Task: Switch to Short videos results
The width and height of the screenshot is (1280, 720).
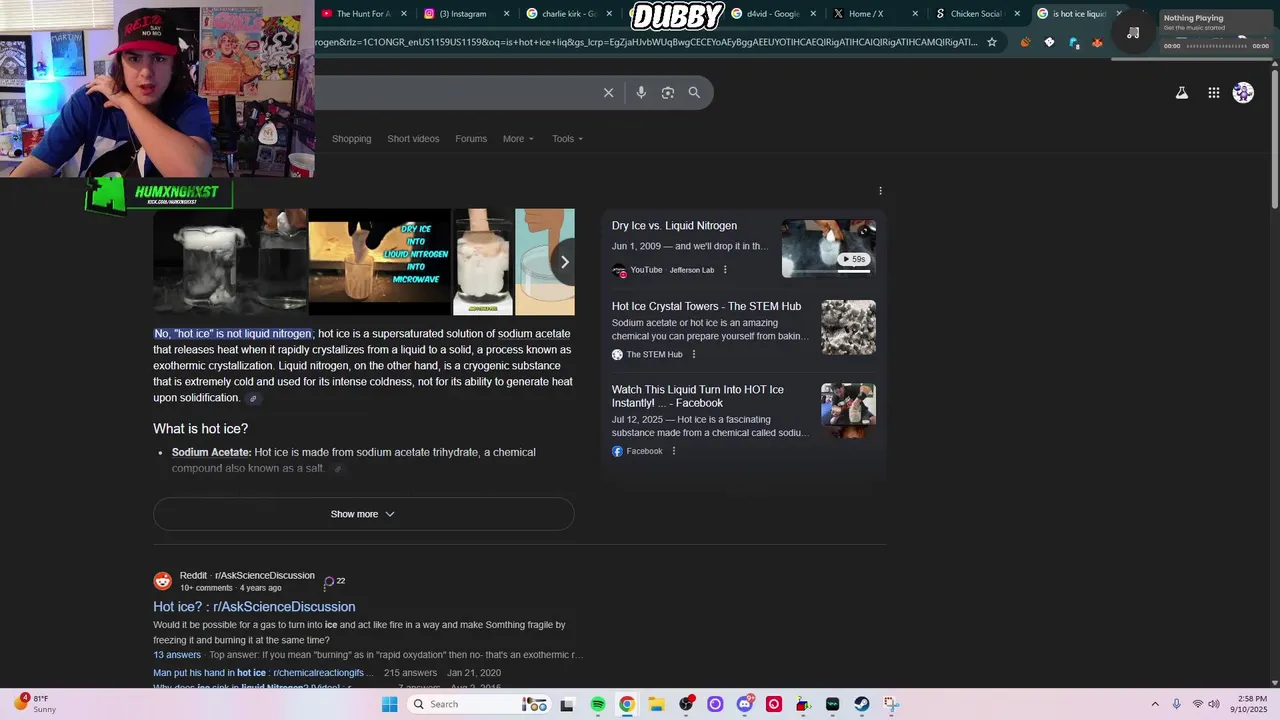Action: coord(413,139)
